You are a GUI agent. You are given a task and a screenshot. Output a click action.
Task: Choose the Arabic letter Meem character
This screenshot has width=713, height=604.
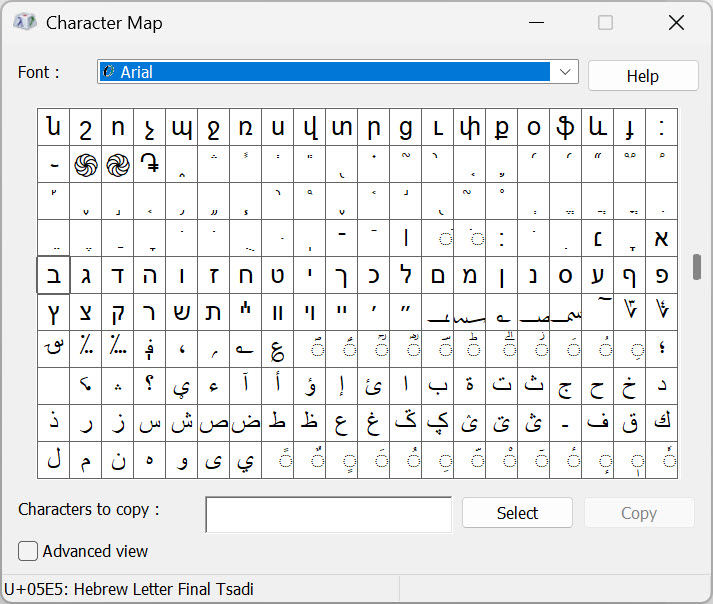pos(86,460)
